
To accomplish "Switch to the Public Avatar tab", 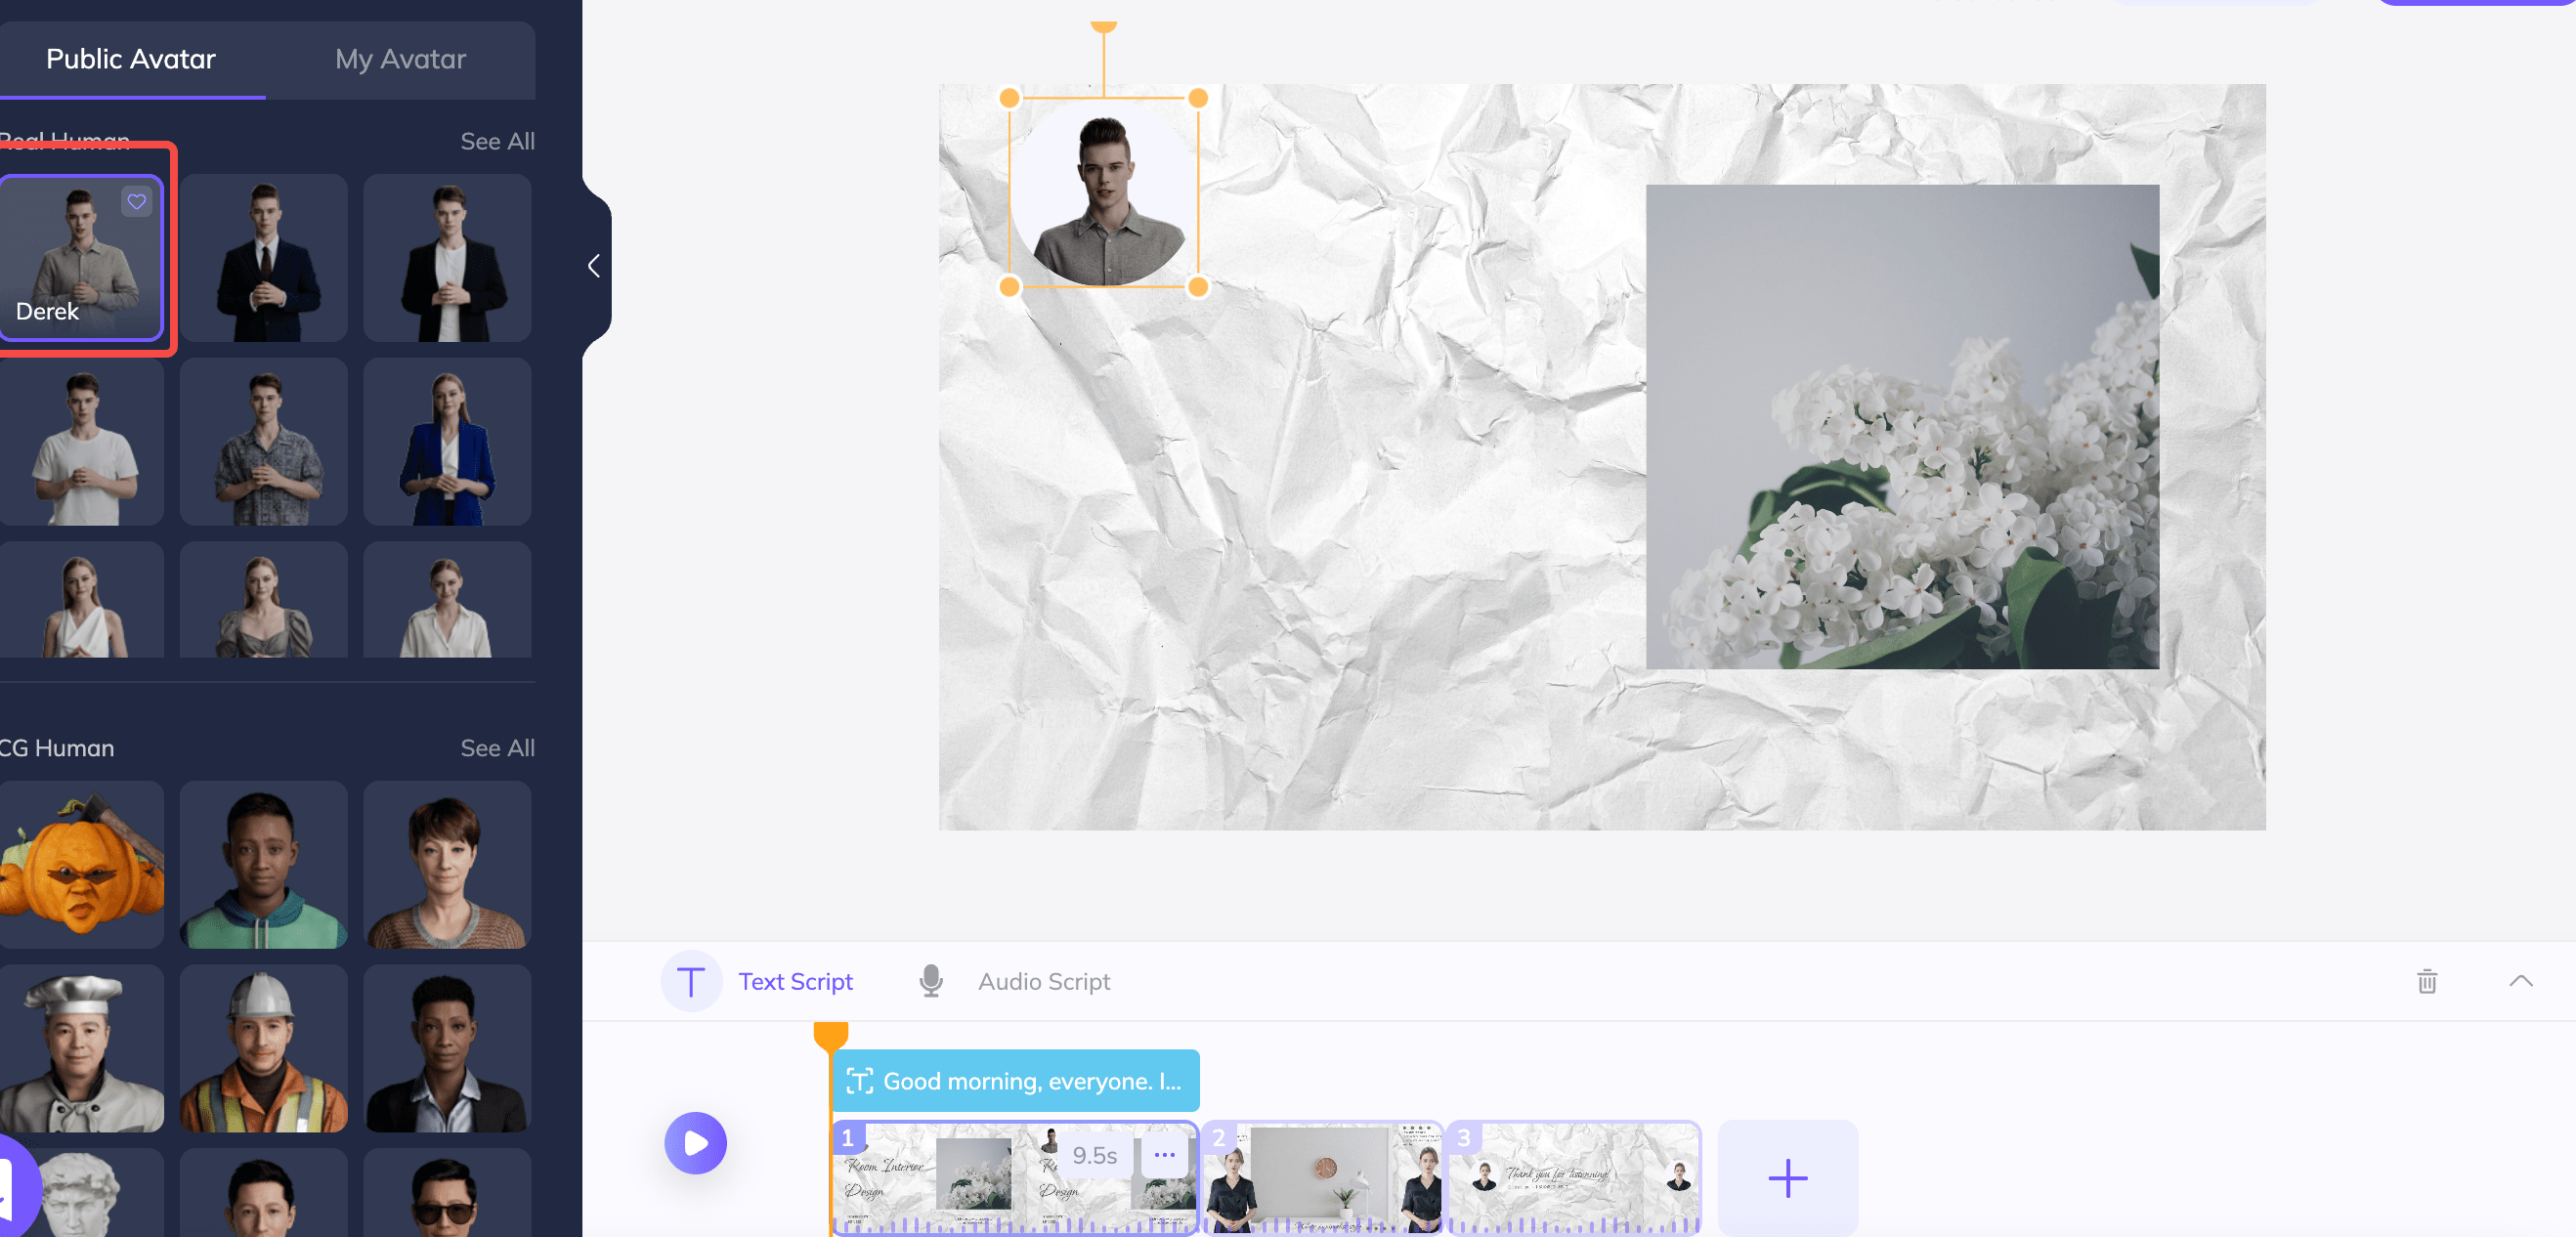I will click(x=131, y=59).
